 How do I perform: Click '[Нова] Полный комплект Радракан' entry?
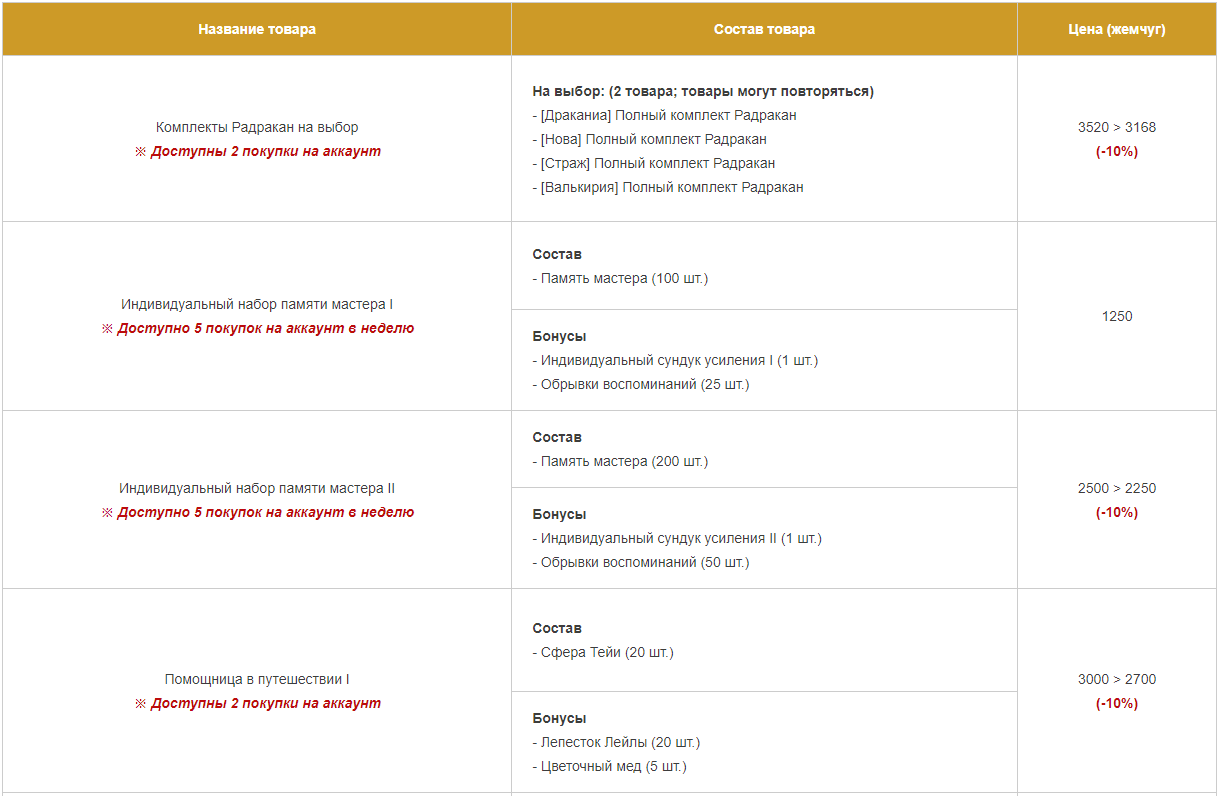coord(650,139)
